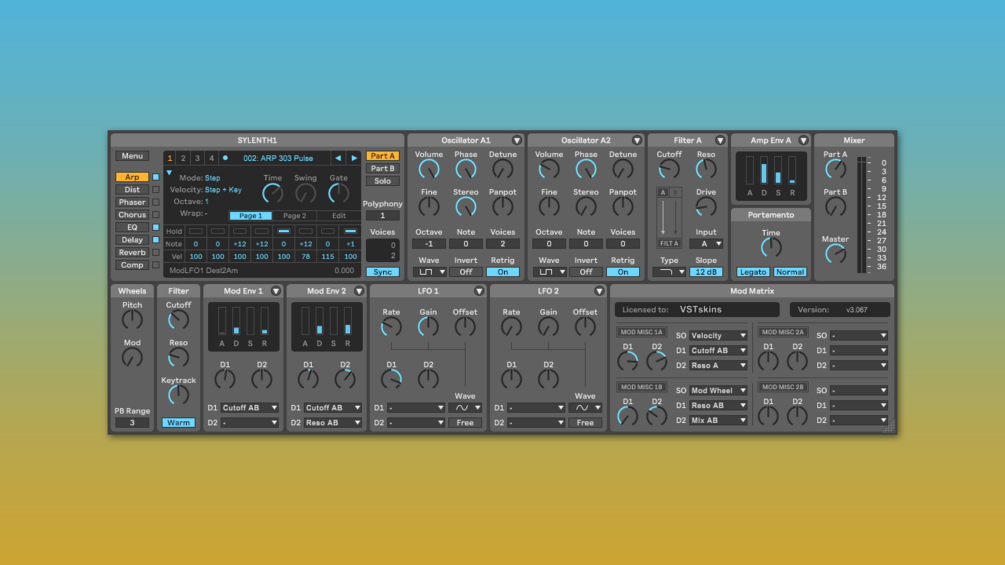
Task: Click LFO 2 Gain knob
Action: click(x=548, y=327)
